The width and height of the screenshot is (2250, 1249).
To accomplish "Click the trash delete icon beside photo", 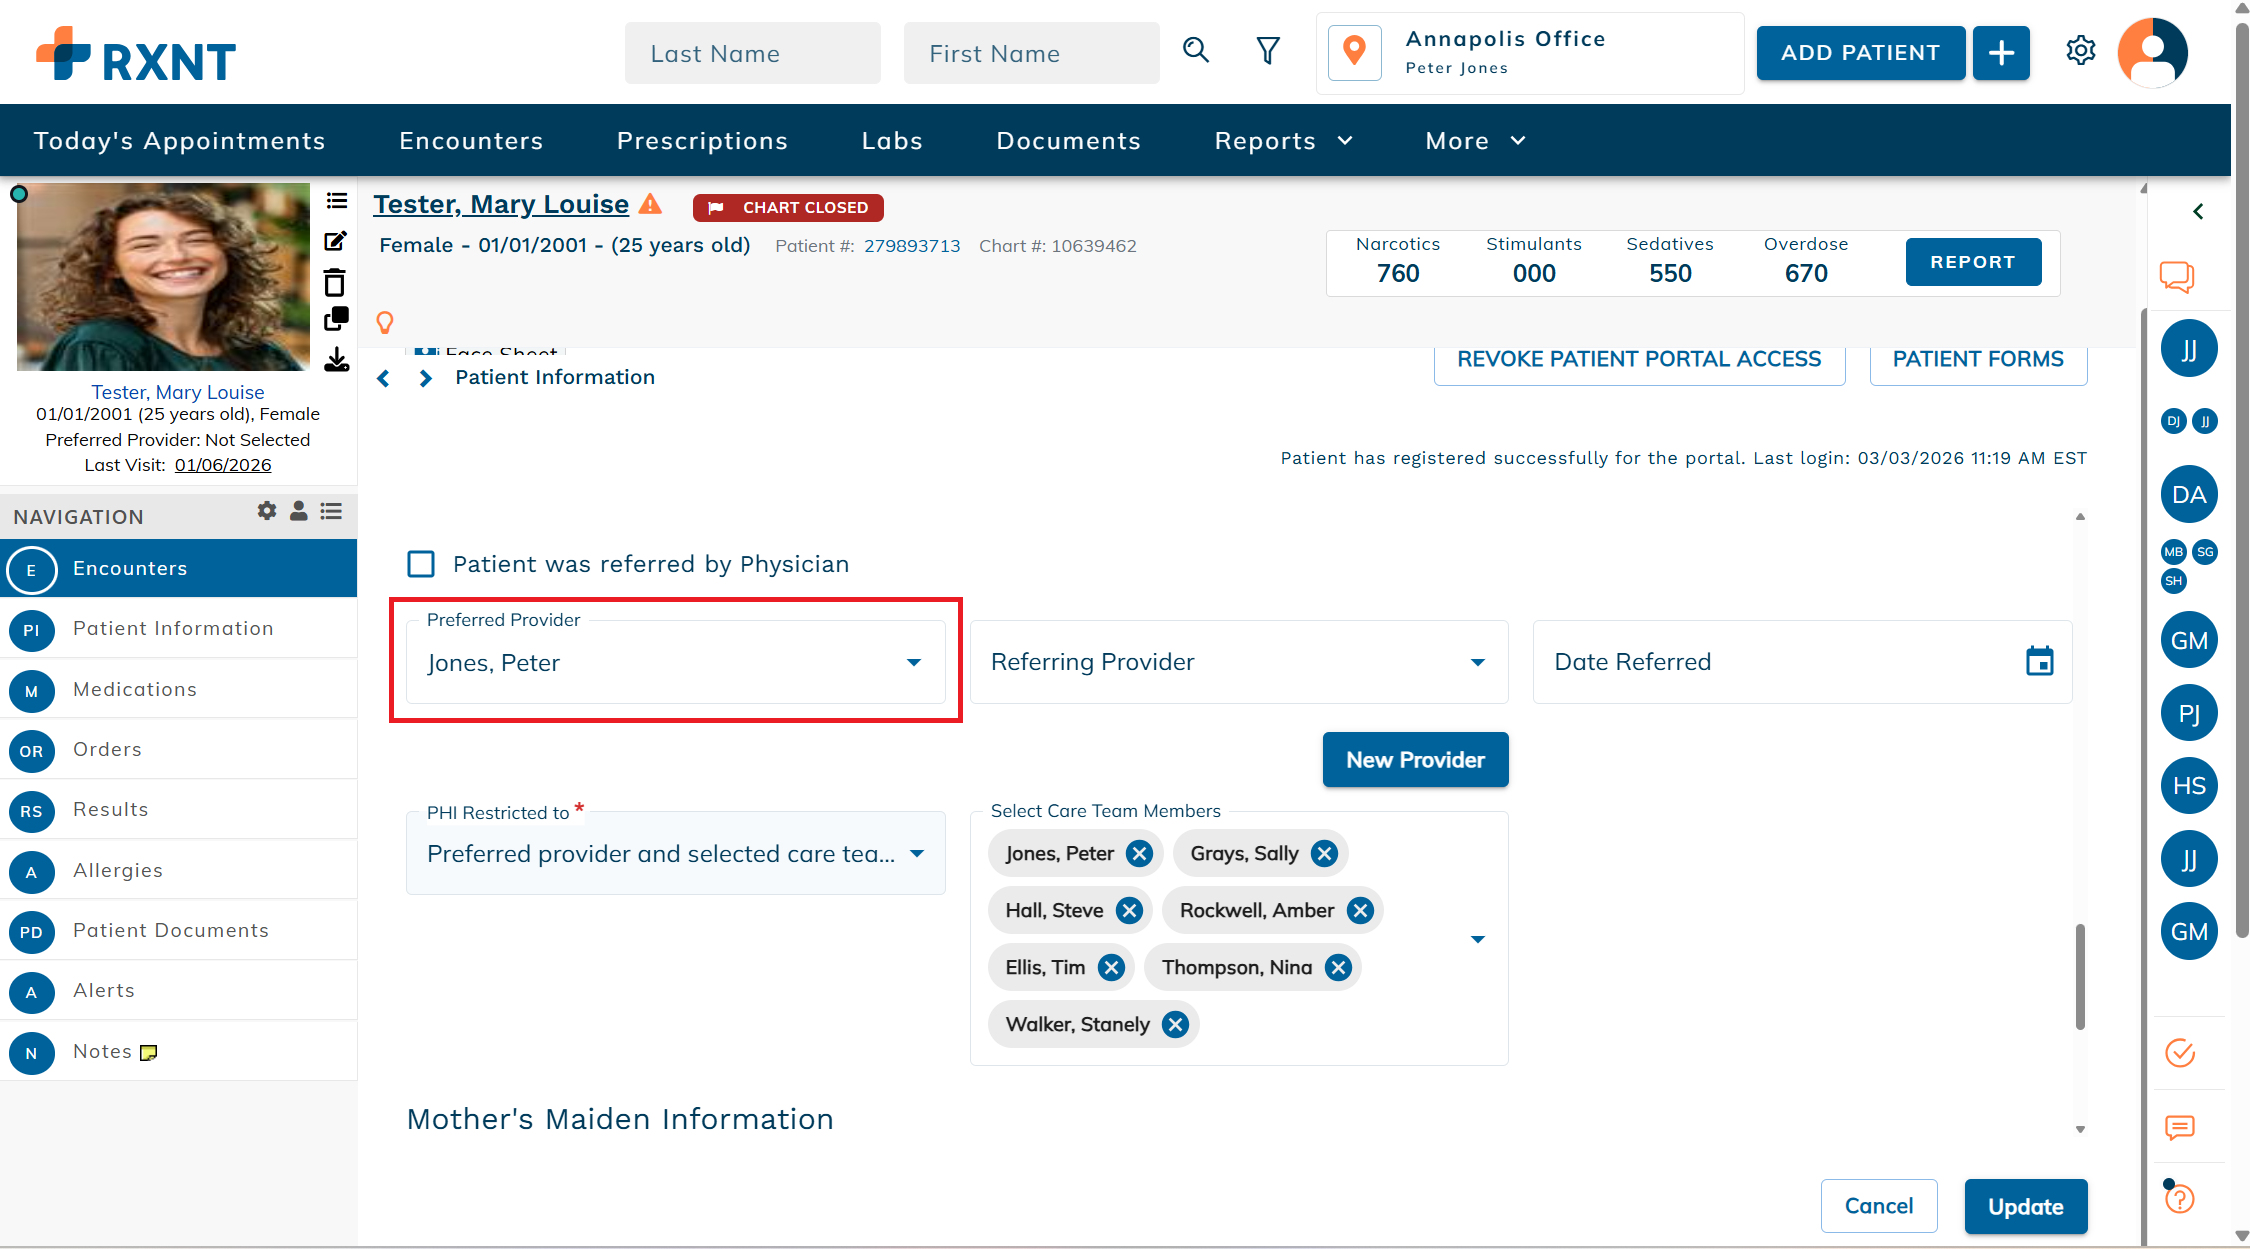I will click(336, 283).
